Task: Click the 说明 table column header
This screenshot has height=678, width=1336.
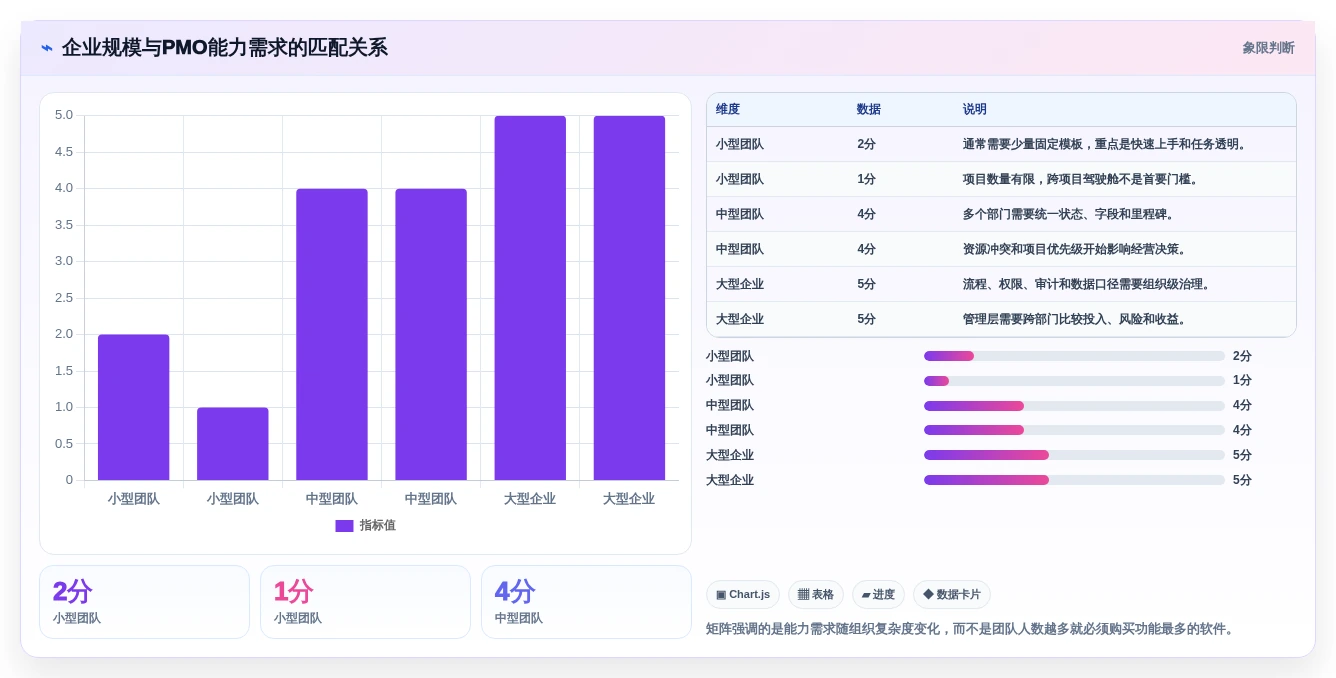Action: pyautogui.click(x=975, y=110)
